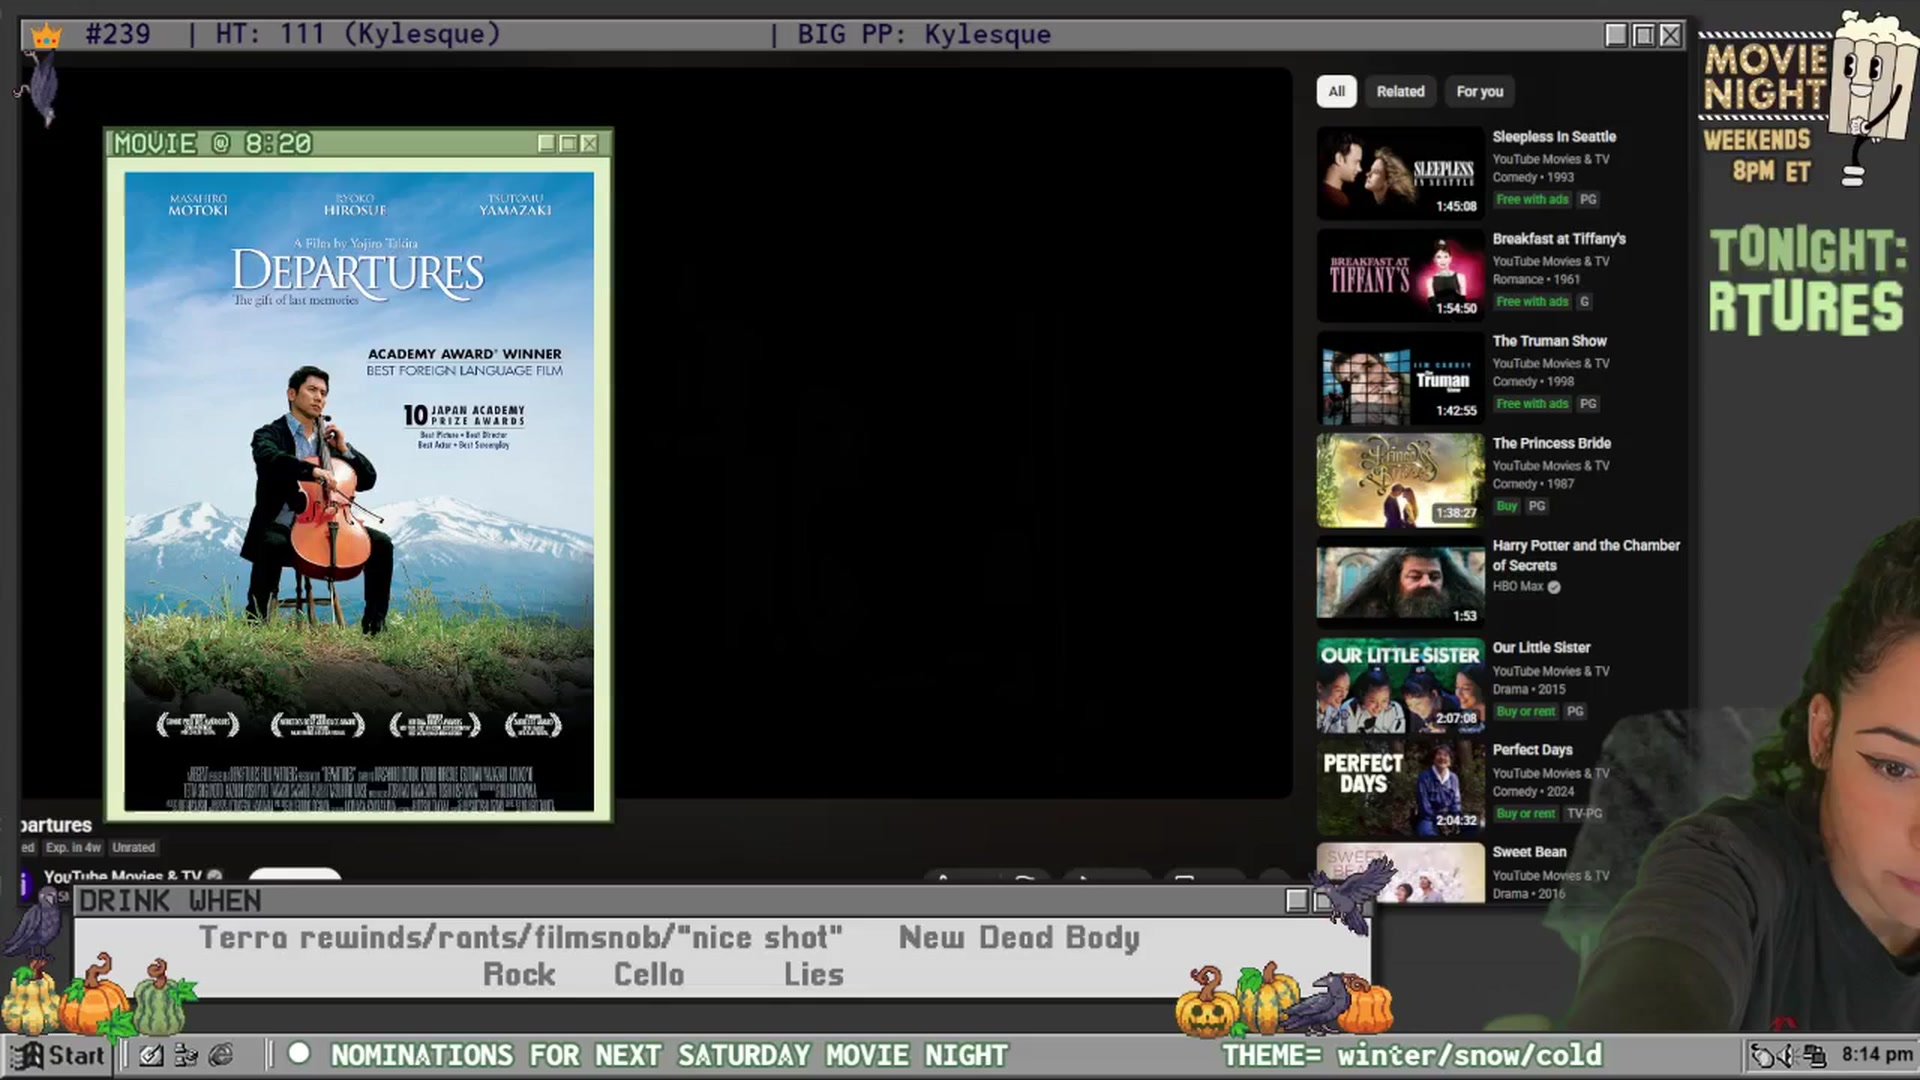Click the Exp. in 4w tag

click(x=73, y=847)
